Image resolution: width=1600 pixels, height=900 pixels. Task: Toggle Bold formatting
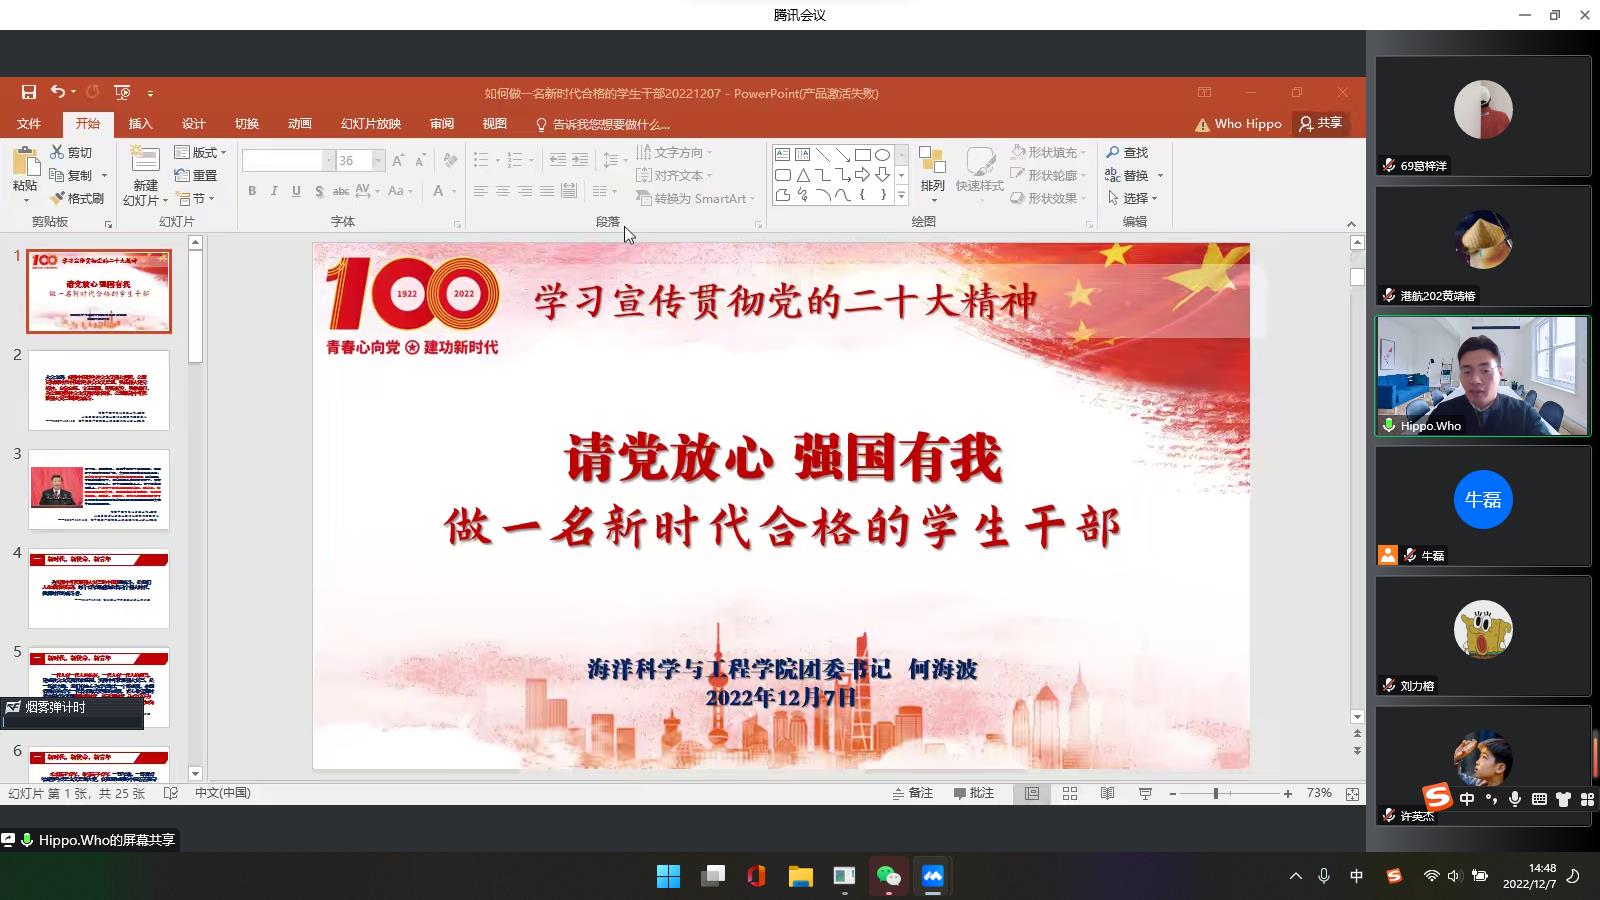click(252, 191)
